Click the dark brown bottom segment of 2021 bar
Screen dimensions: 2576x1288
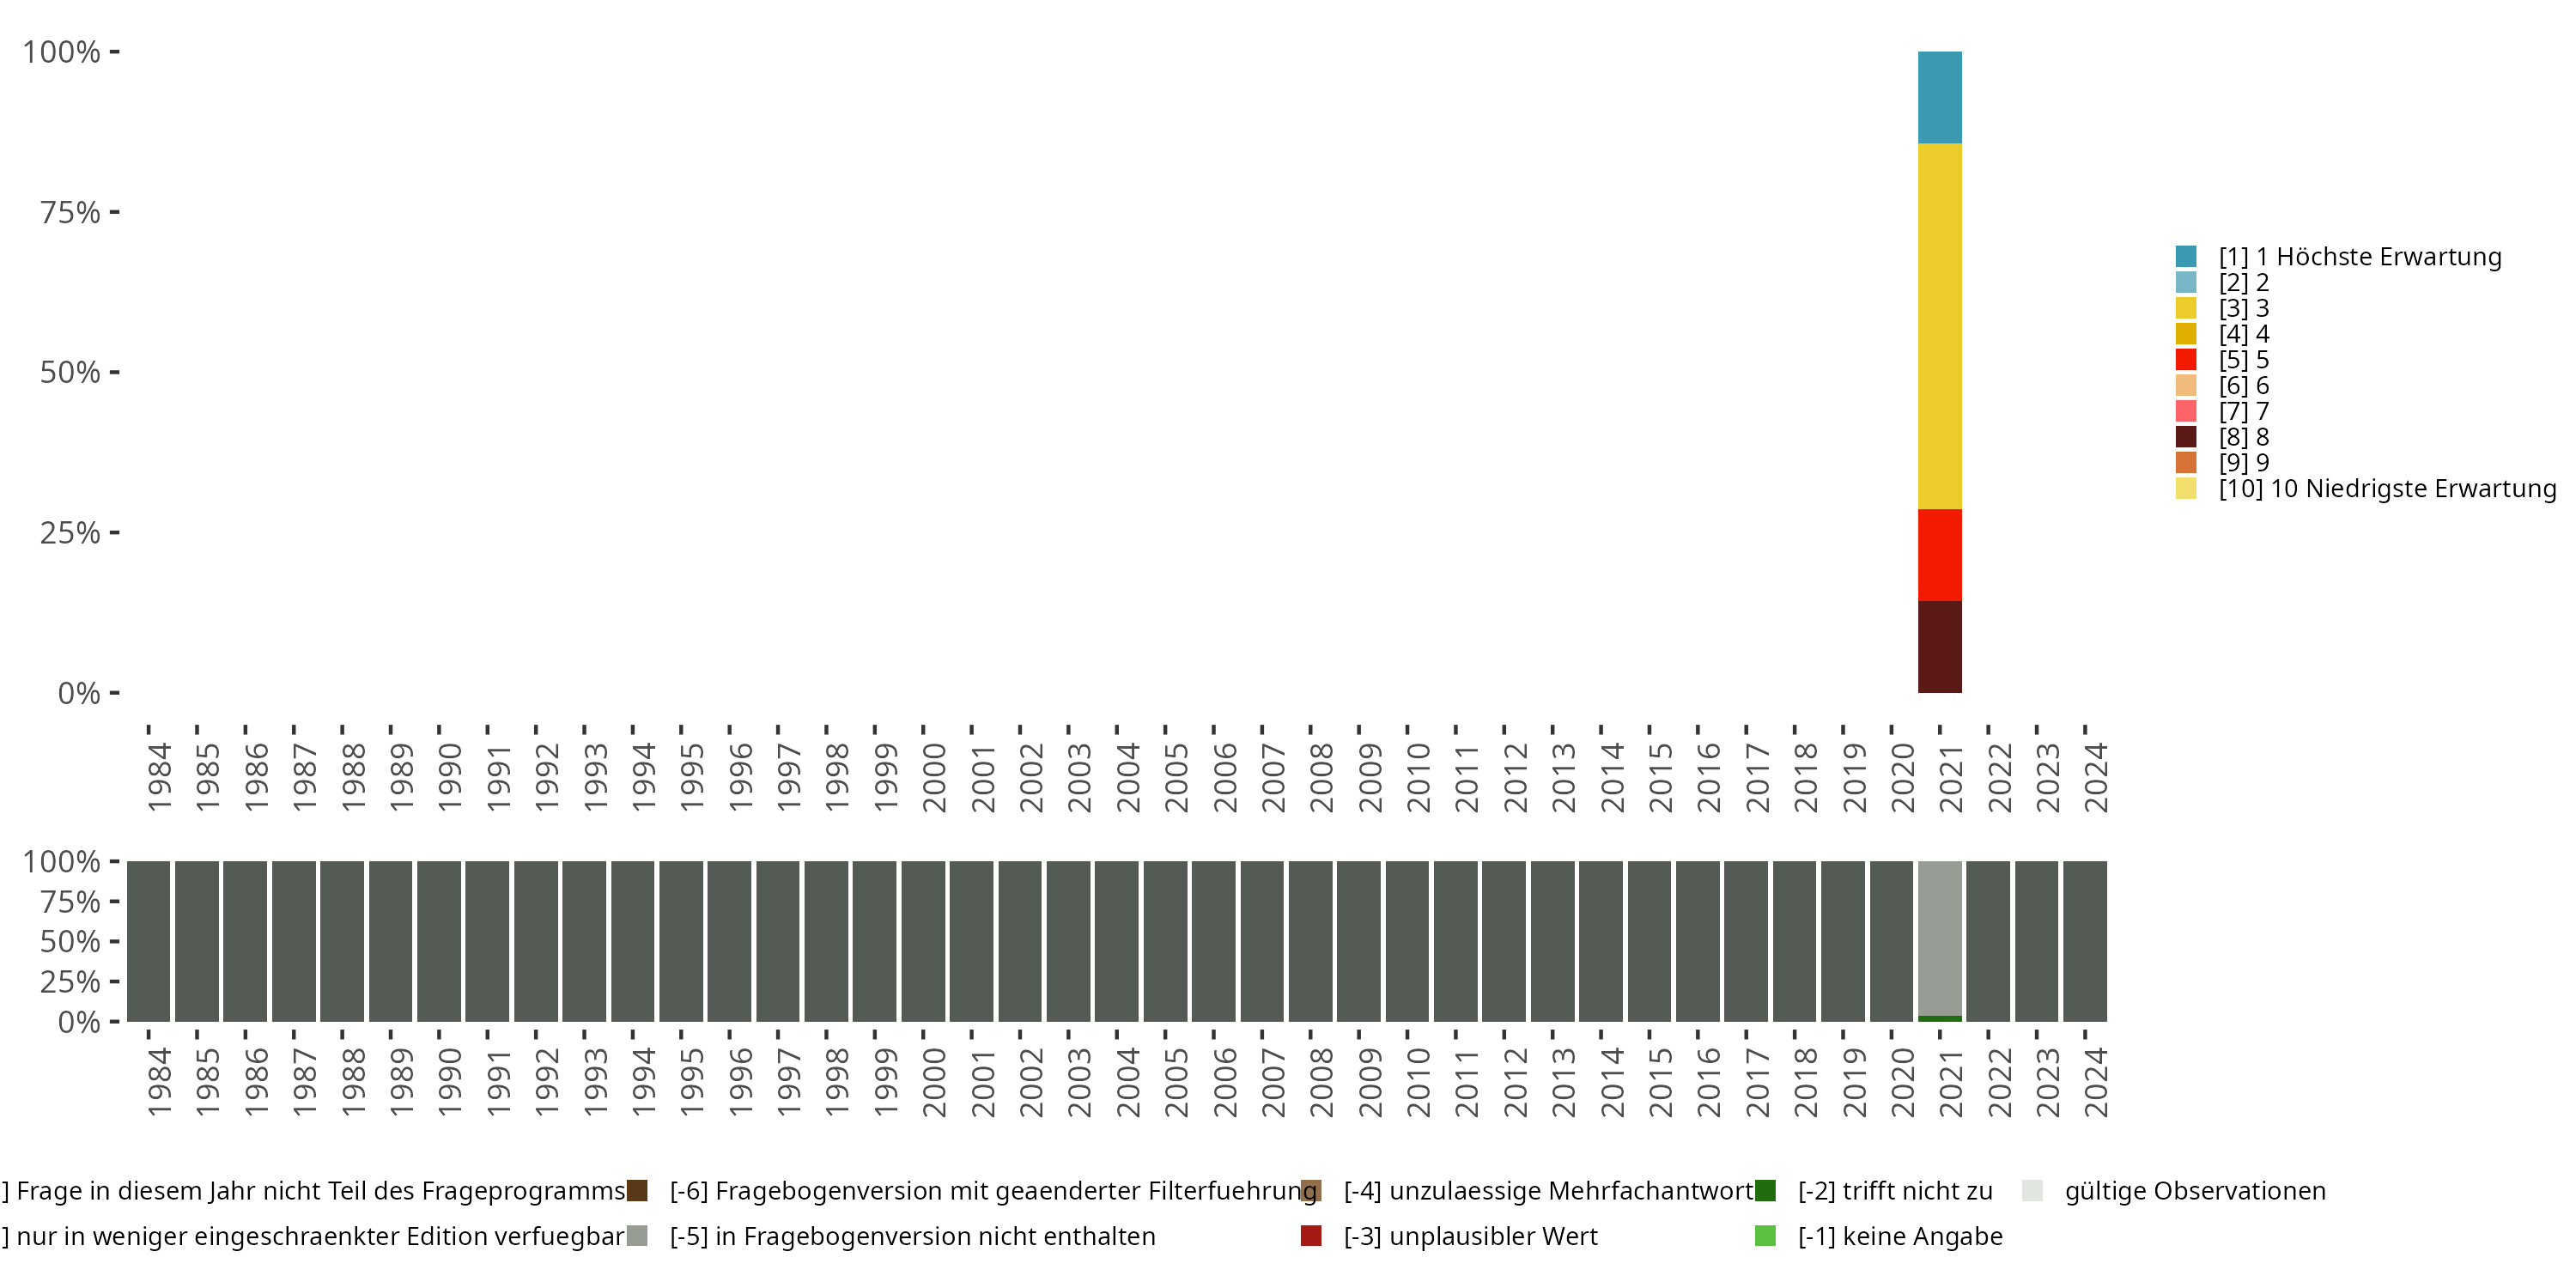(1939, 647)
